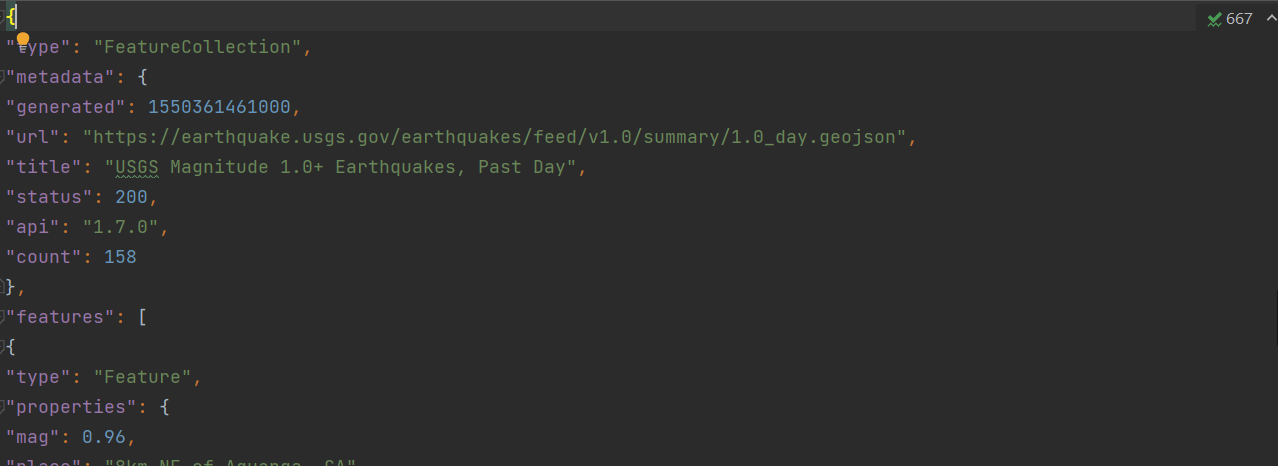Collapse the "features" array fold marker
1278x466 pixels.
3,317
